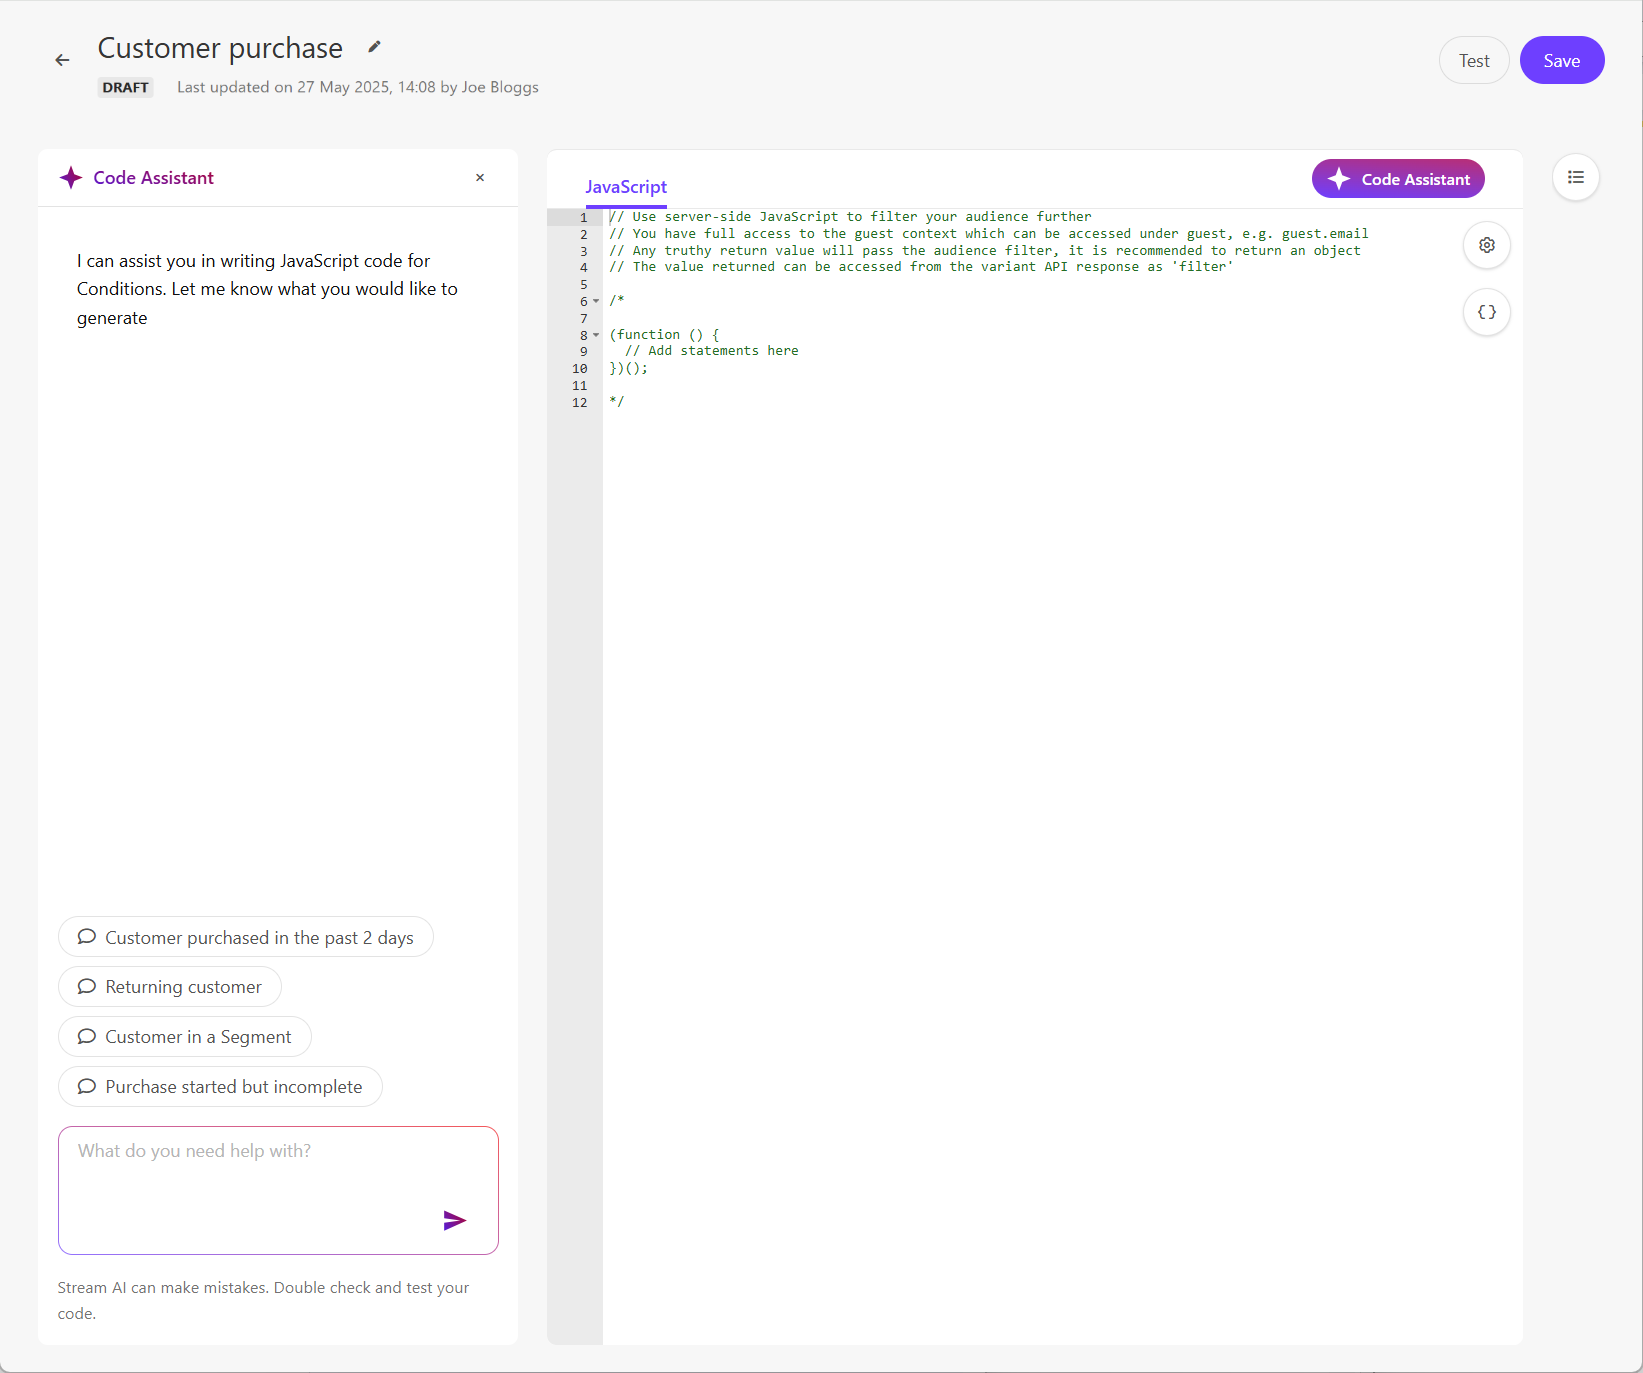The height and width of the screenshot is (1373, 1643).
Task: Click the sparkle icon beside Code Assistant panel title
Action: 71,178
